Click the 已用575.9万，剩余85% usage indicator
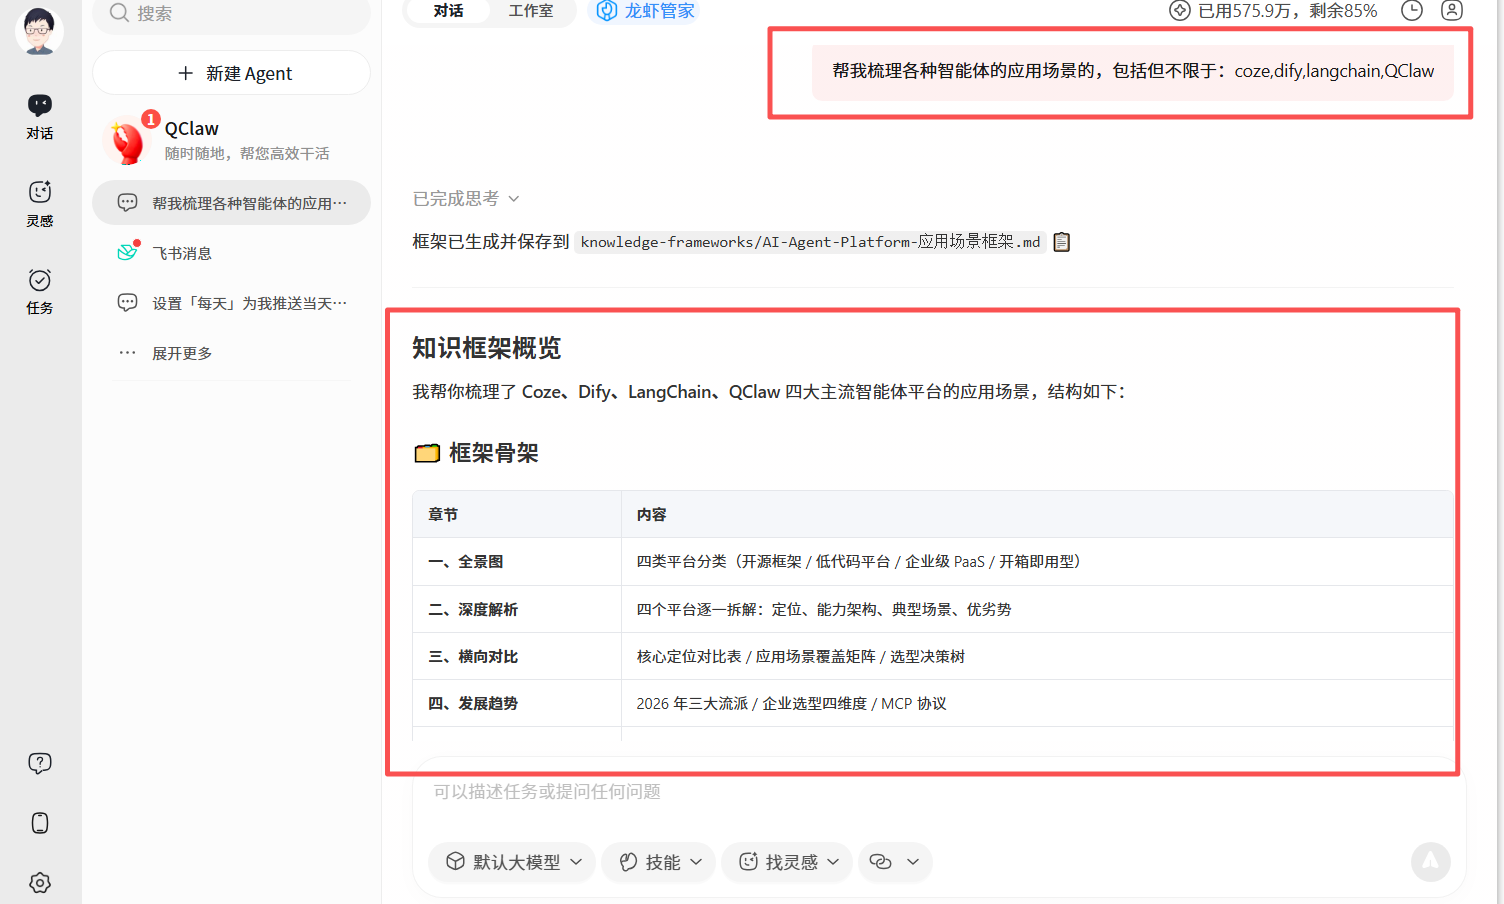Viewport: 1504px width, 904px height. pos(1274,11)
